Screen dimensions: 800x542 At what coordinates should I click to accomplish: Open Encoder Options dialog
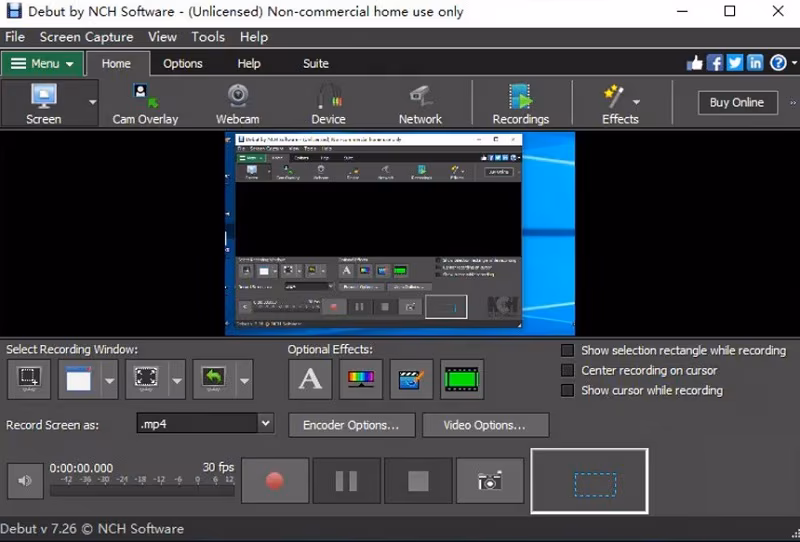(x=352, y=425)
